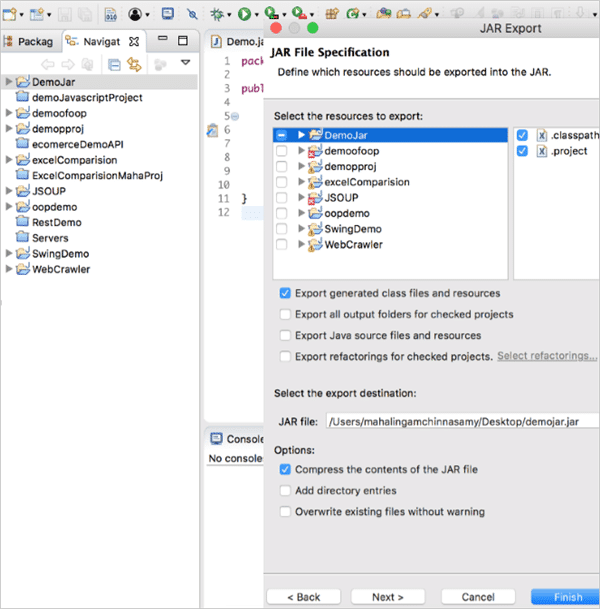600x609 pixels.
Task: Select RestDemo folder in Navigator
Action: [57, 222]
